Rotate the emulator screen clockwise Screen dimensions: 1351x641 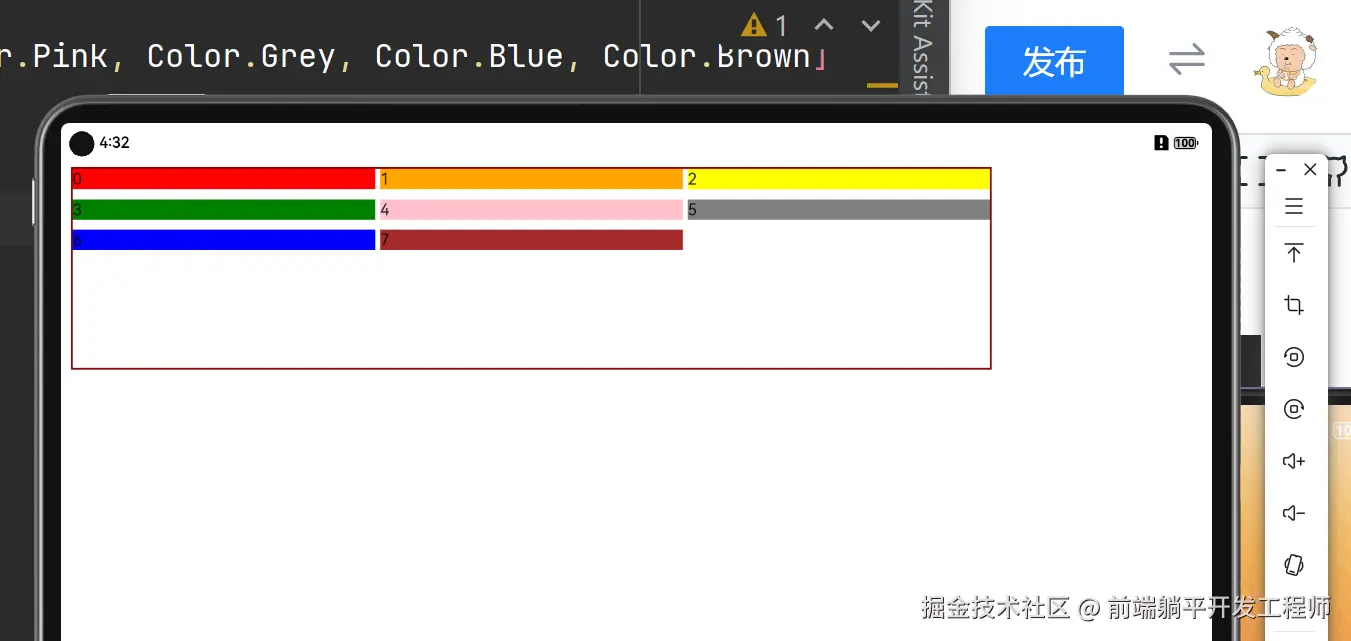[x=1294, y=408]
